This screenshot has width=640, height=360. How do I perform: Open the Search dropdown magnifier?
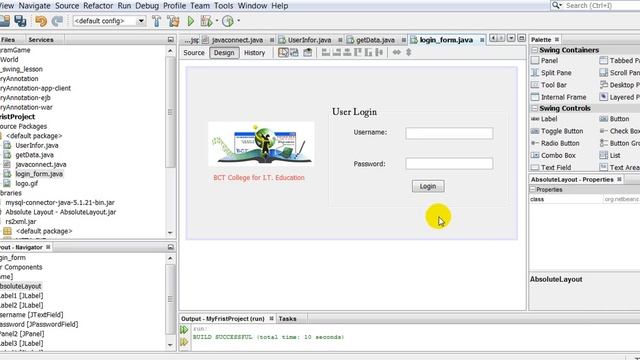point(556,5)
